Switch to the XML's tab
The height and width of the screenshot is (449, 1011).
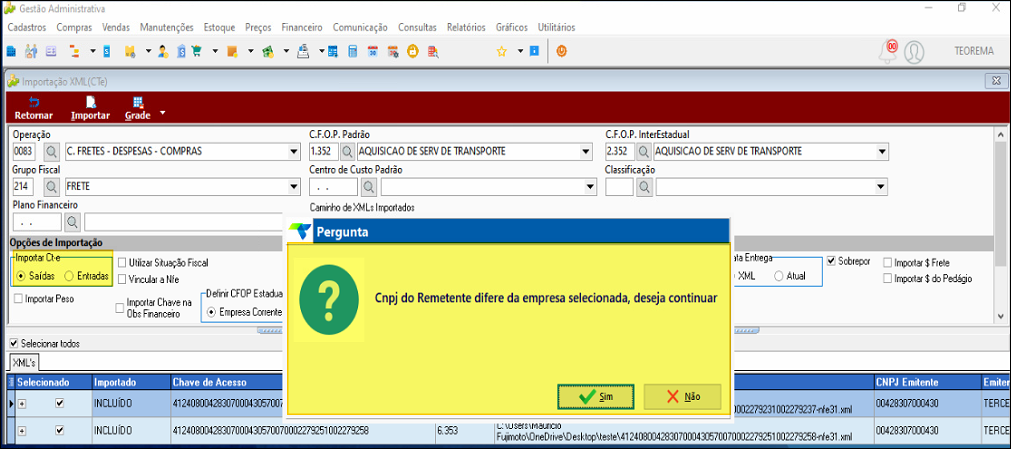pyautogui.click(x=24, y=361)
